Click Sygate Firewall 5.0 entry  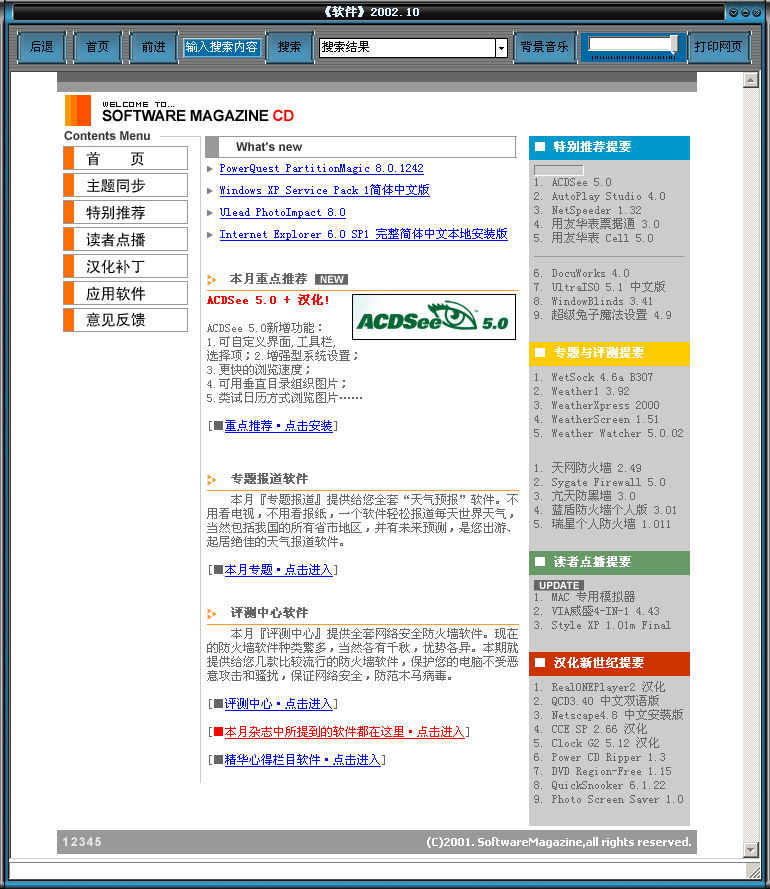608,482
